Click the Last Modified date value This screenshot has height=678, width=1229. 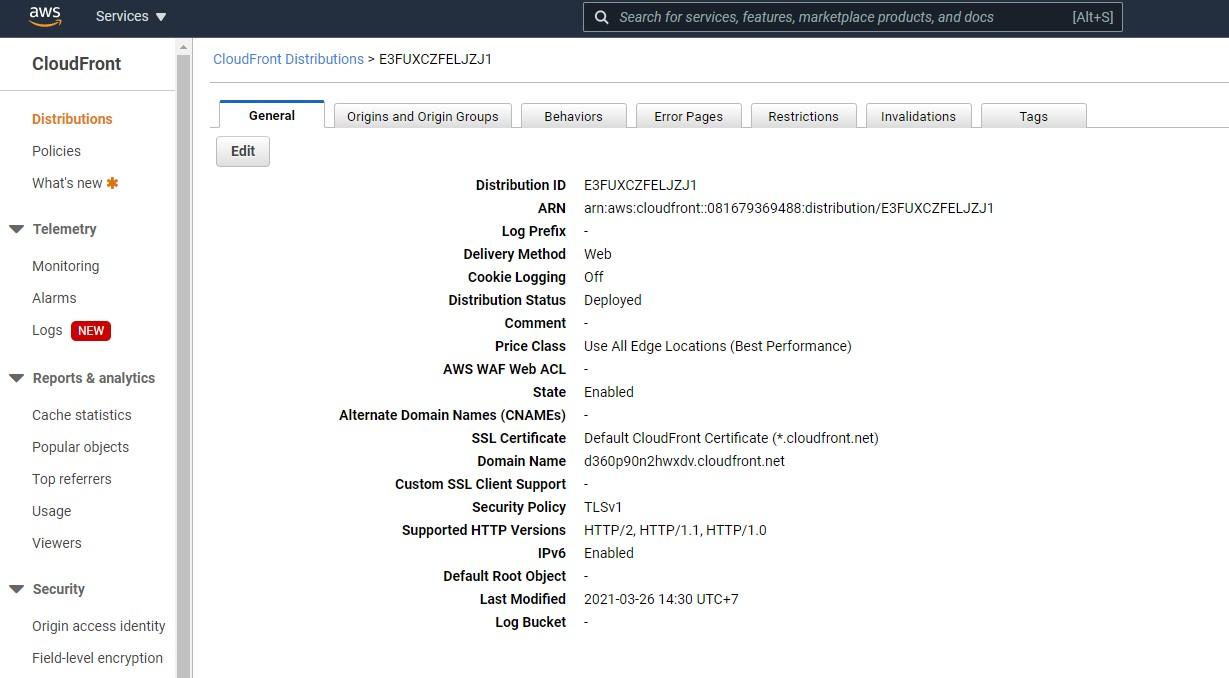click(661, 599)
